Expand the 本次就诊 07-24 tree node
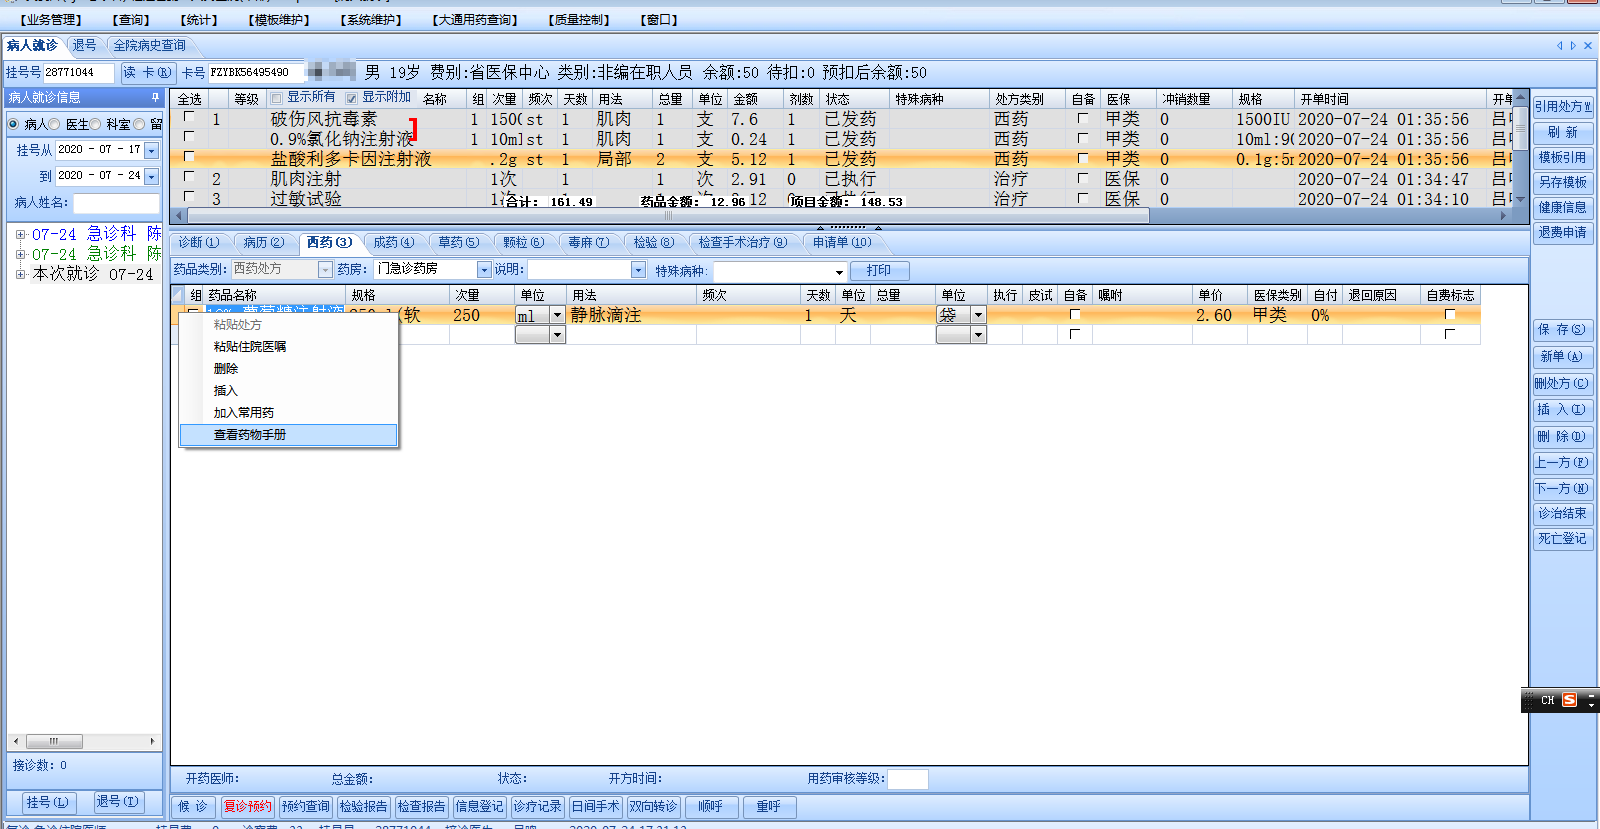Viewport: 1600px width, 829px height. [20, 274]
